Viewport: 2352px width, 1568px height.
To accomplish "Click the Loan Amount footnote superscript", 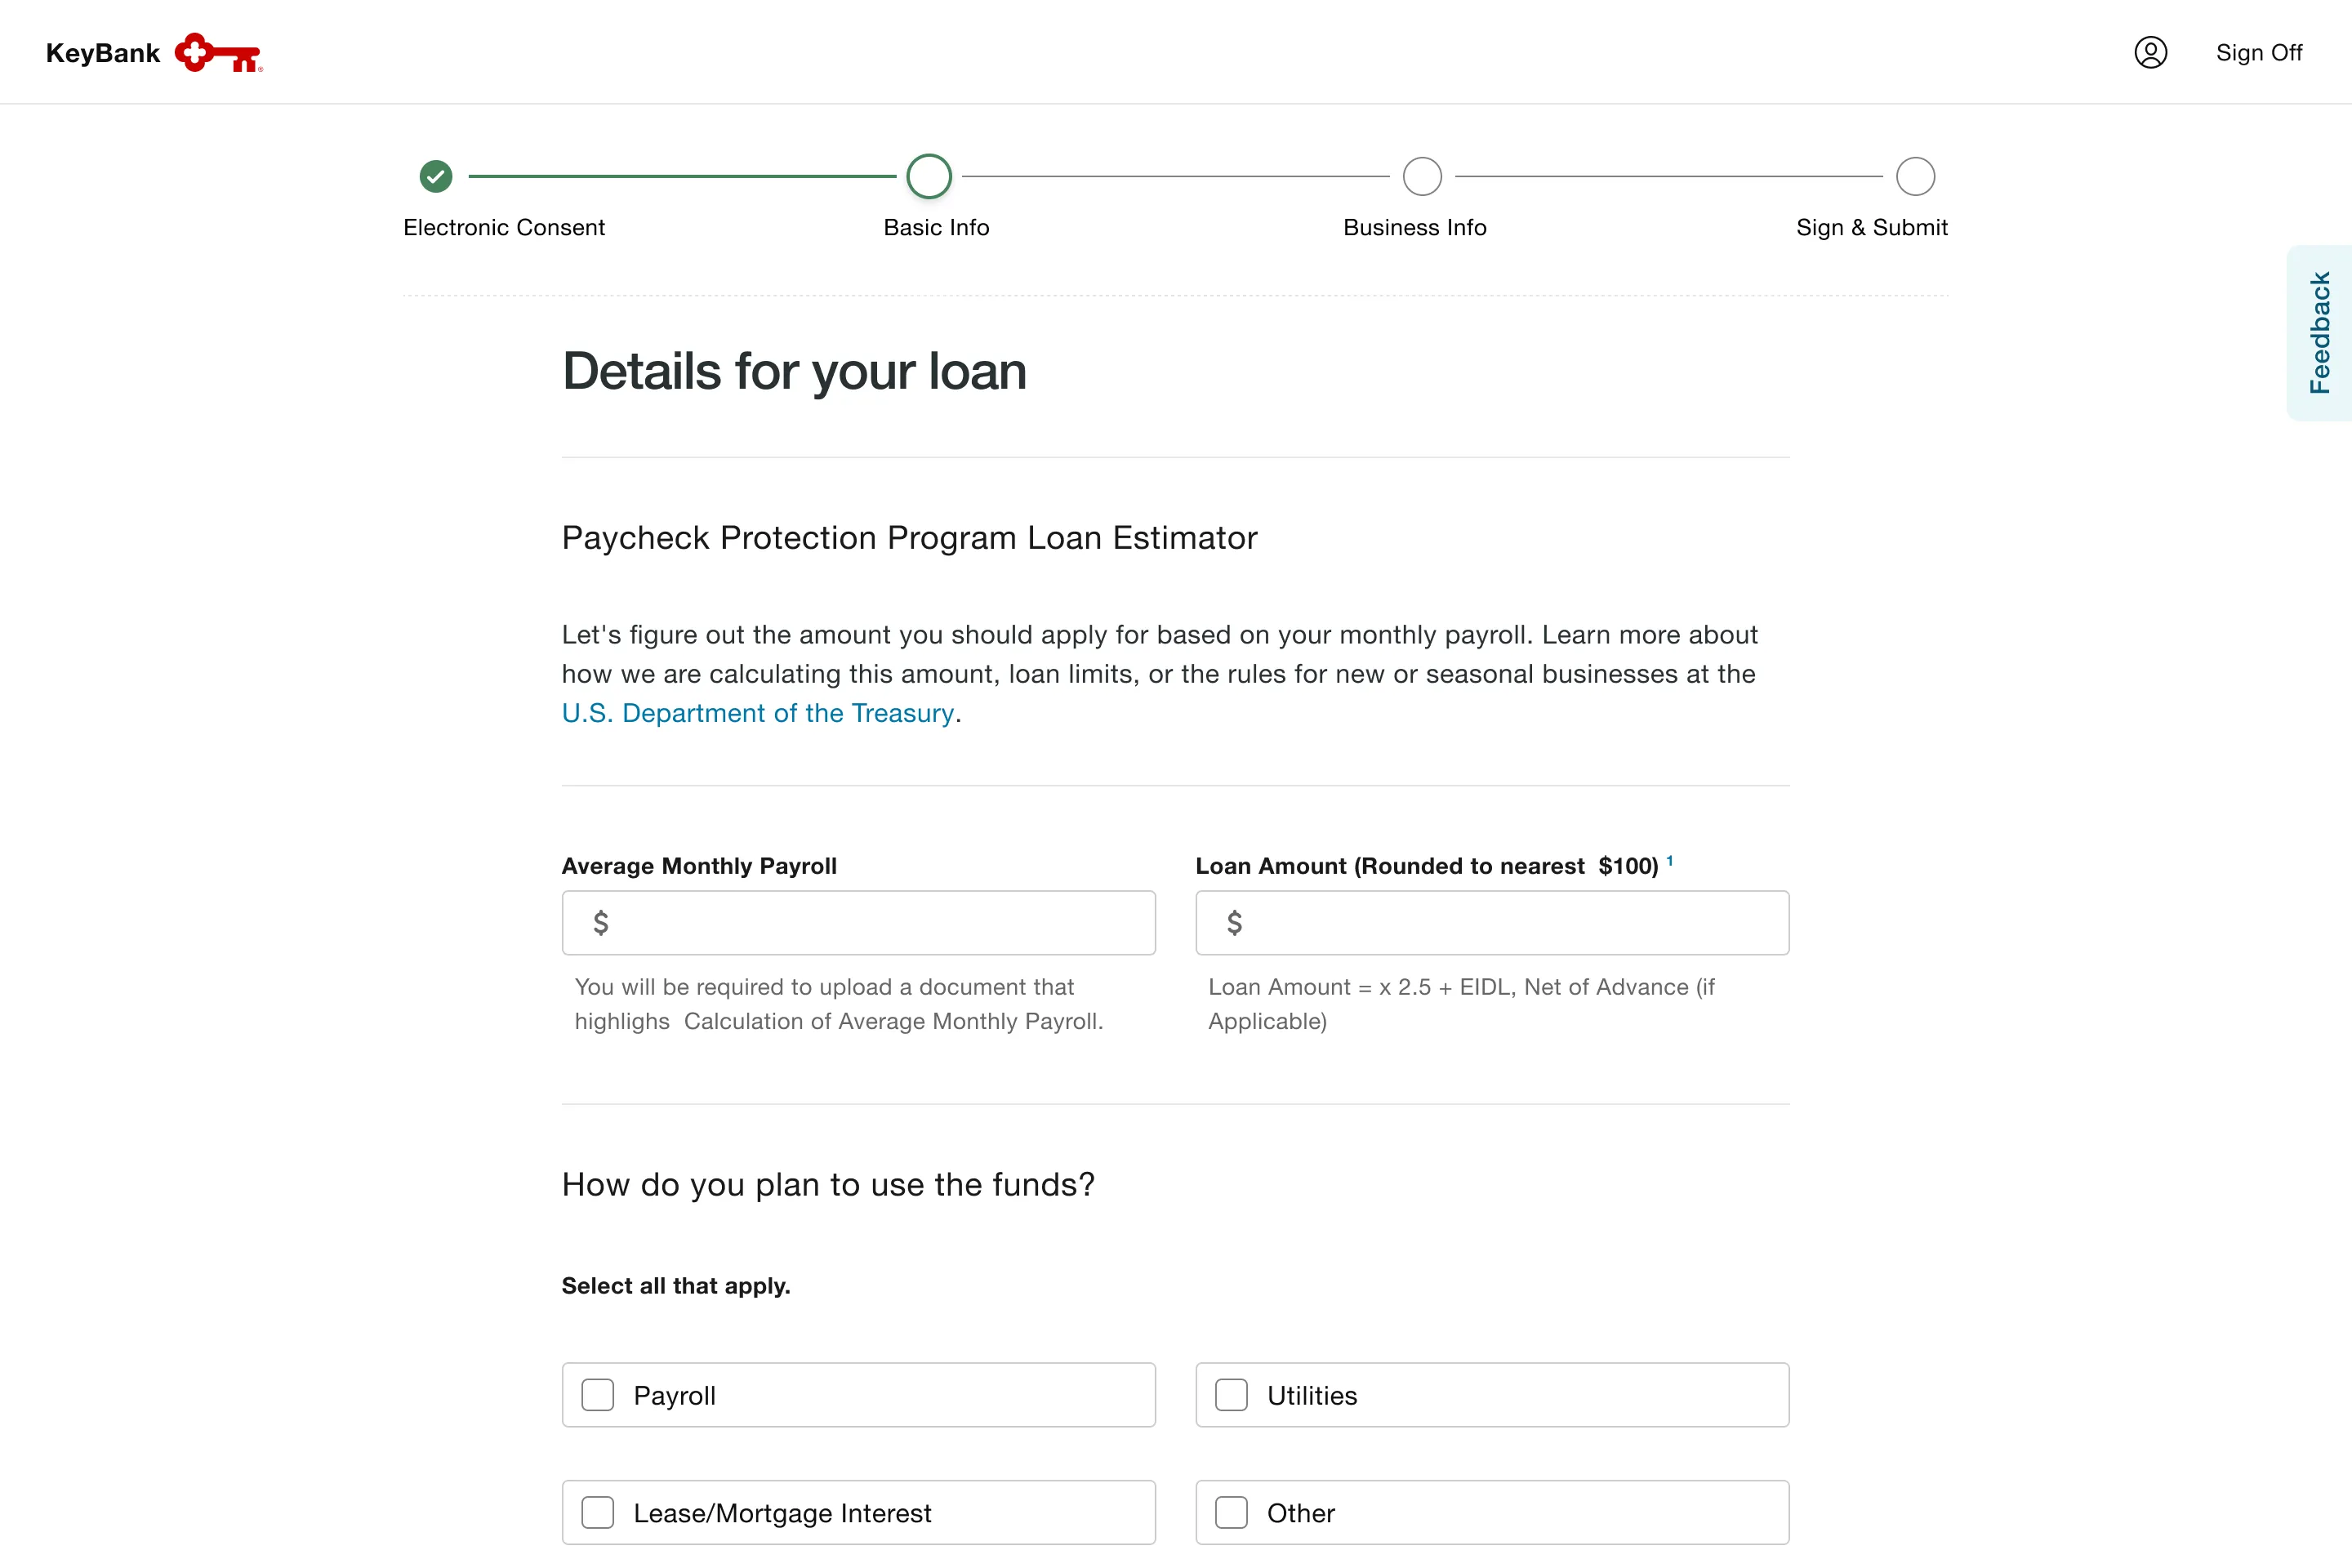I will point(1671,860).
